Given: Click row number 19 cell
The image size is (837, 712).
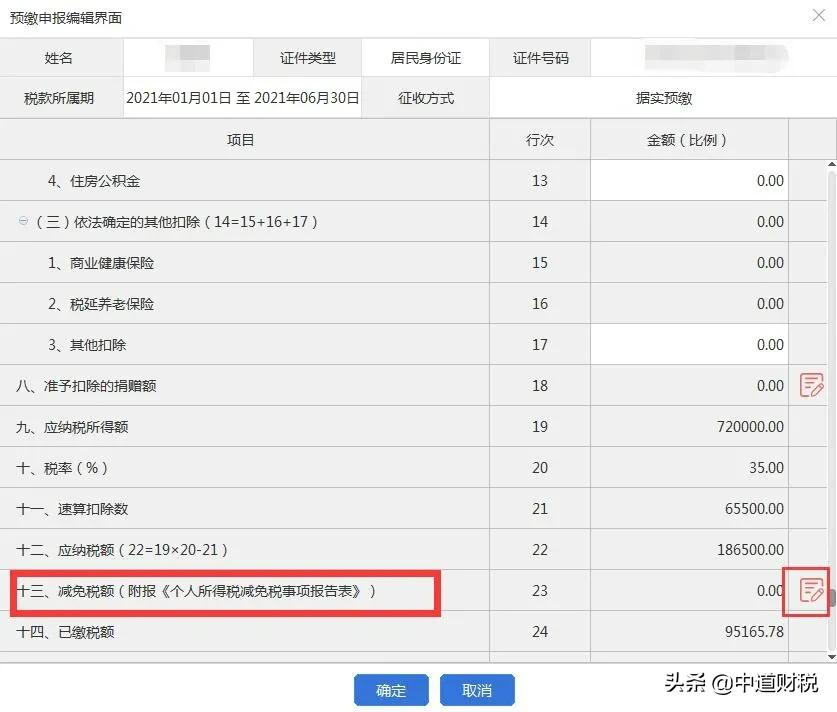Looking at the screenshot, I should [x=540, y=426].
